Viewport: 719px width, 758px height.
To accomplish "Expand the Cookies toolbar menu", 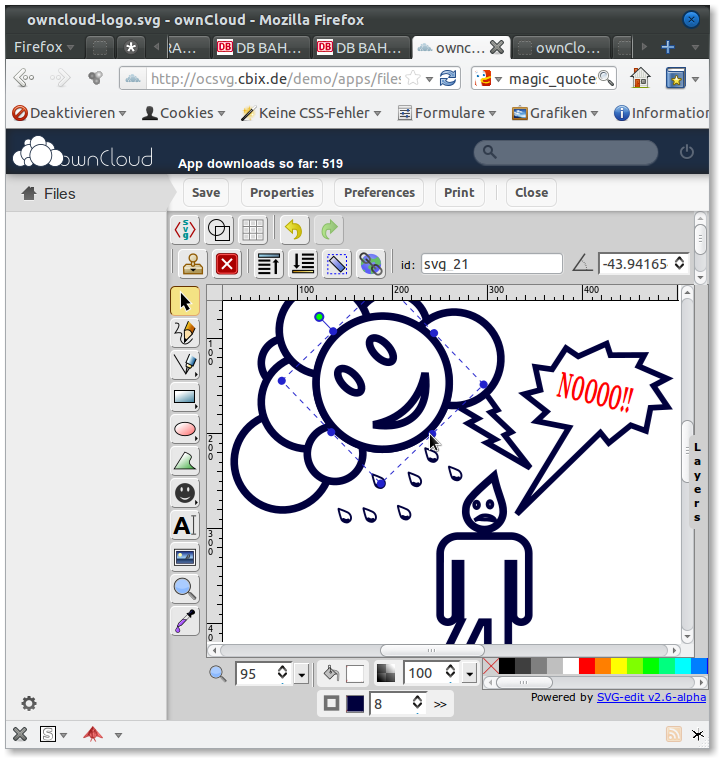I will pyautogui.click(x=184, y=113).
